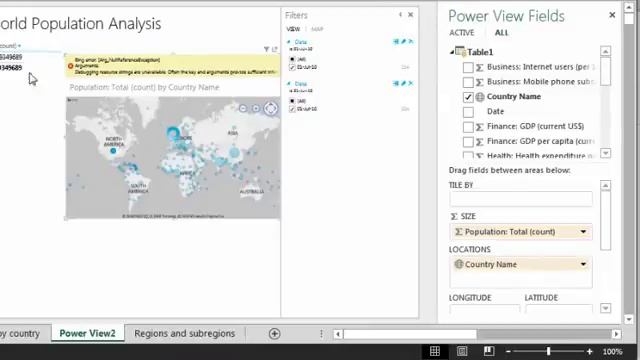Screen dimensions: 640x360
Task: Click the empty TILE BY field box
Action: [x=521, y=199]
